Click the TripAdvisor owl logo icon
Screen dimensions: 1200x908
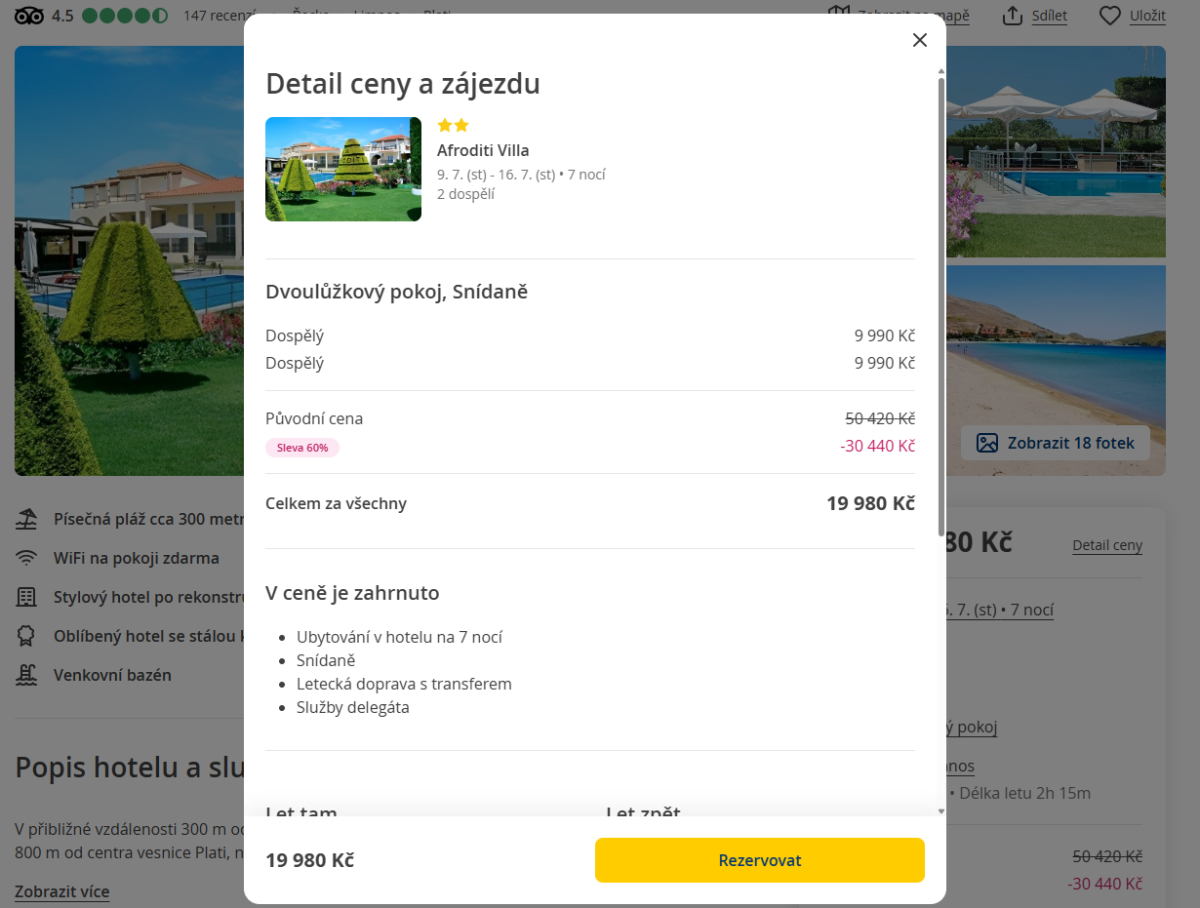pyautogui.click(x=30, y=16)
